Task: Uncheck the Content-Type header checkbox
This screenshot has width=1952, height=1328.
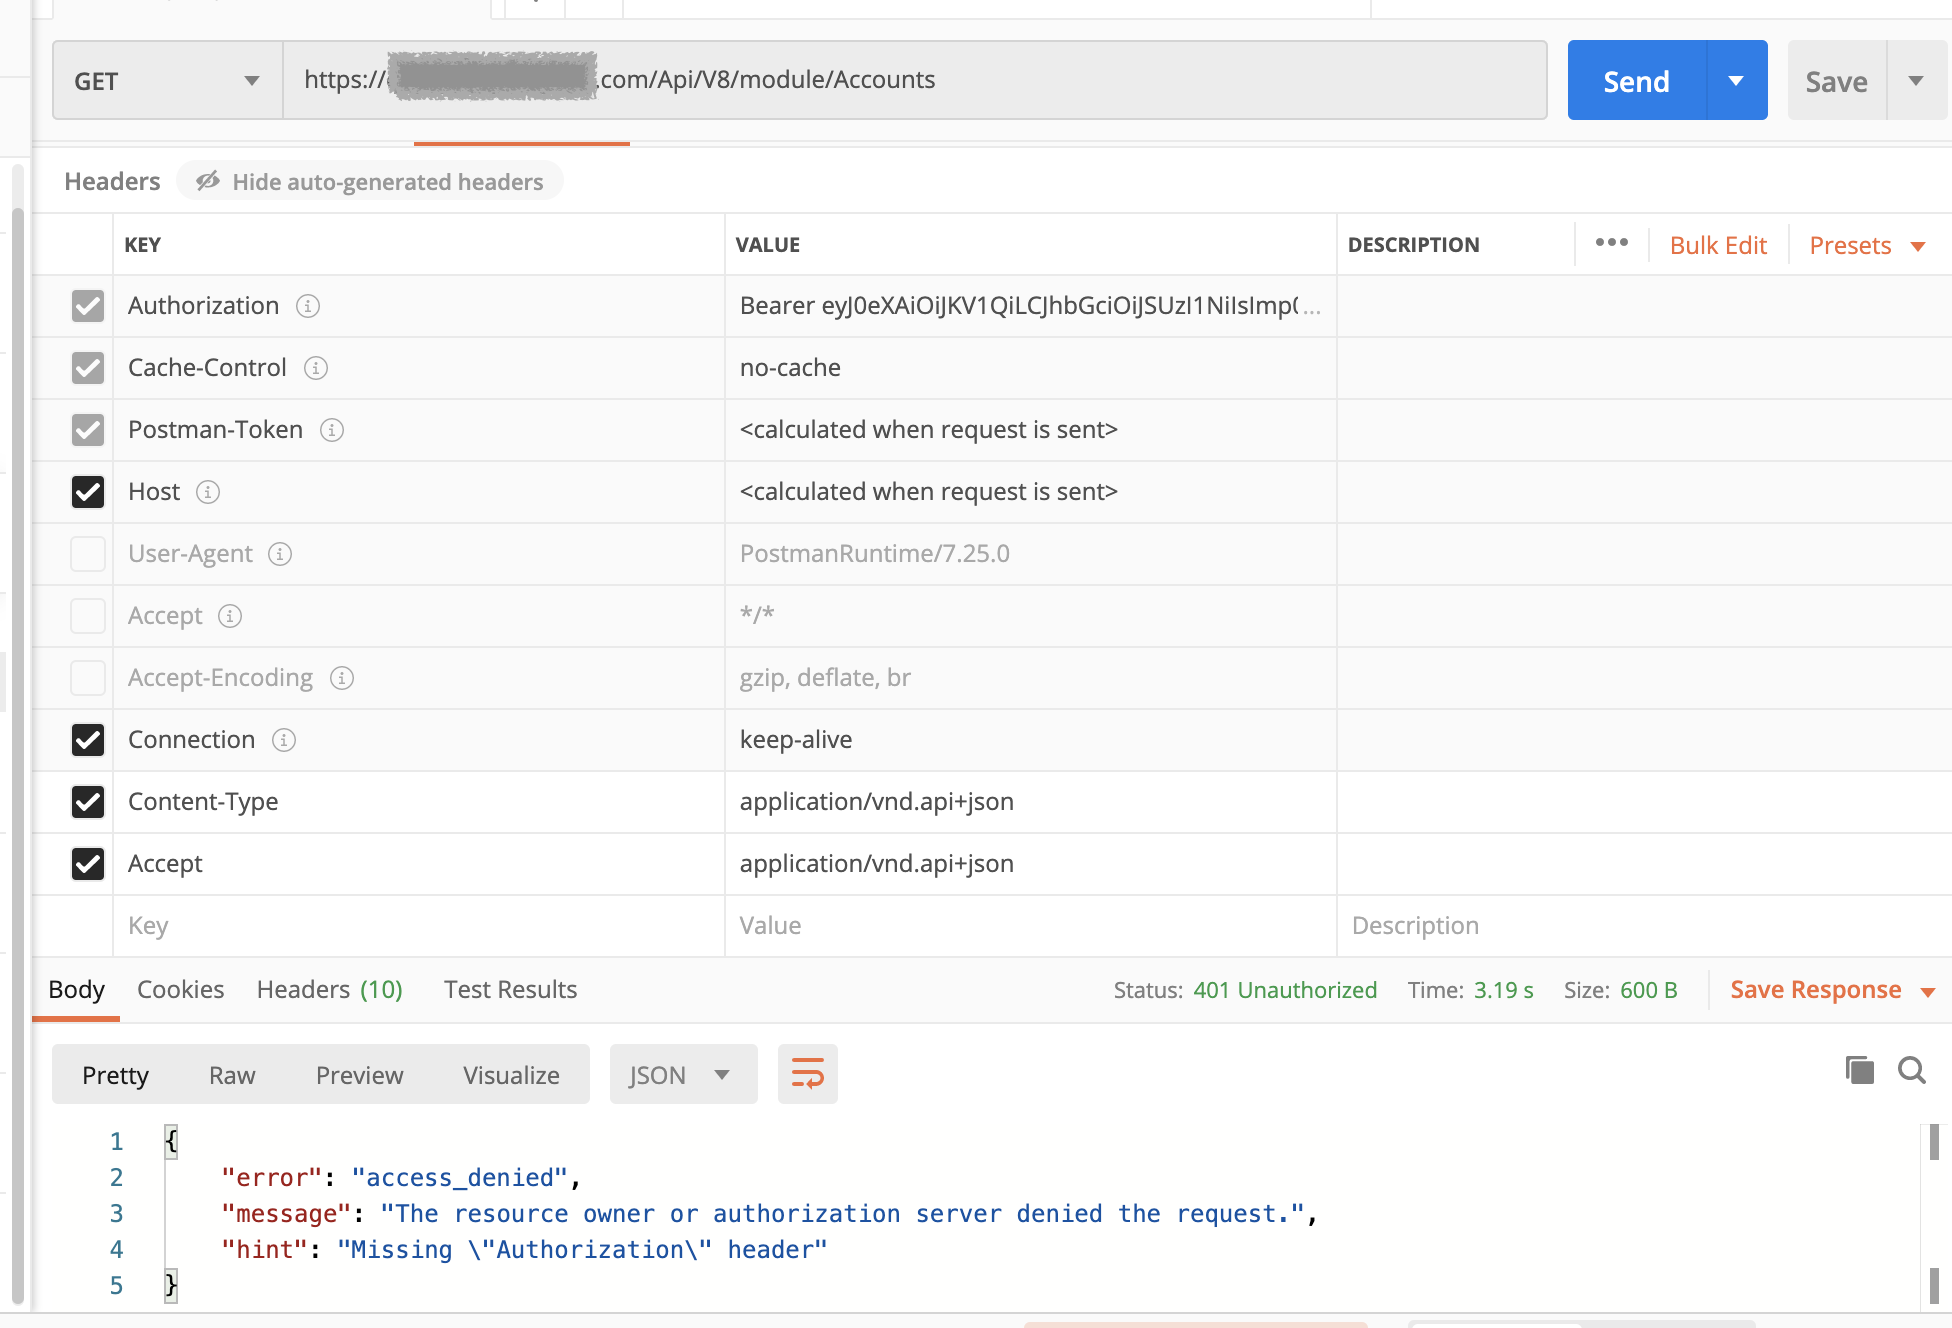Action: [x=88, y=802]
